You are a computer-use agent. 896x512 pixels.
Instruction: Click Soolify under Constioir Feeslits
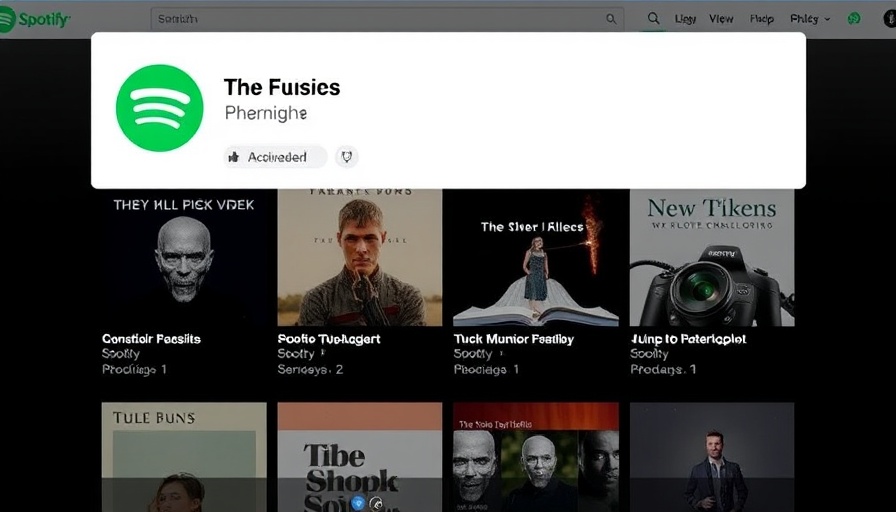click(x=121, y=354)
